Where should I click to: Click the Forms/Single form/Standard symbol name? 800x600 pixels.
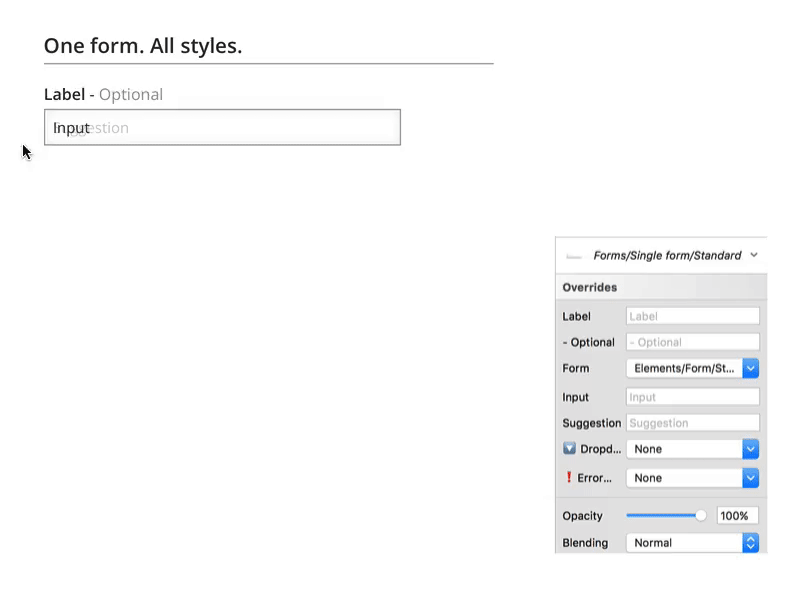coord(667,255)
